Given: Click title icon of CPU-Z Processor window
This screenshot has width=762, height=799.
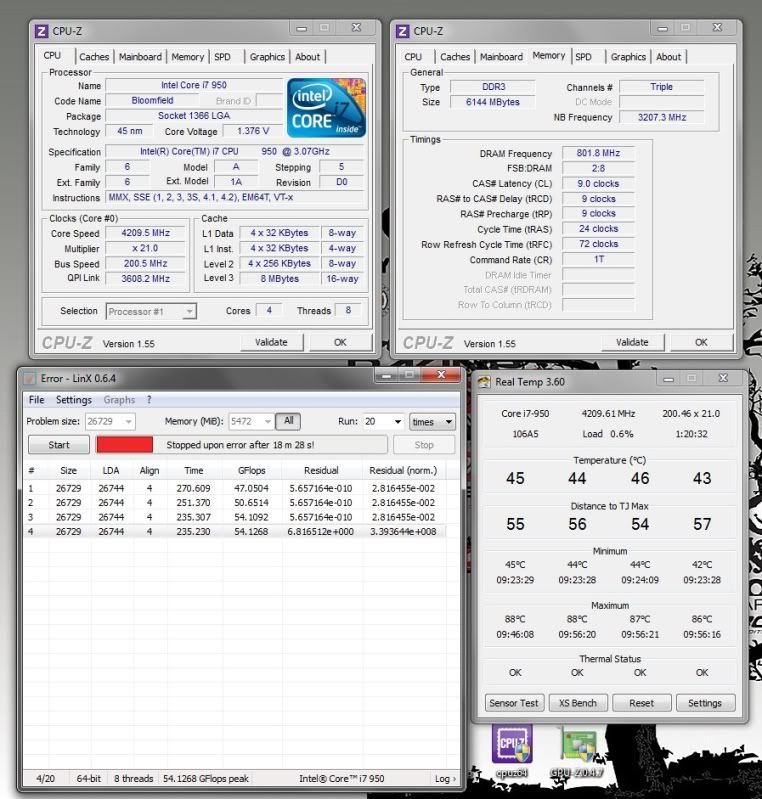Looking at the screenshot, I should 41,31.
